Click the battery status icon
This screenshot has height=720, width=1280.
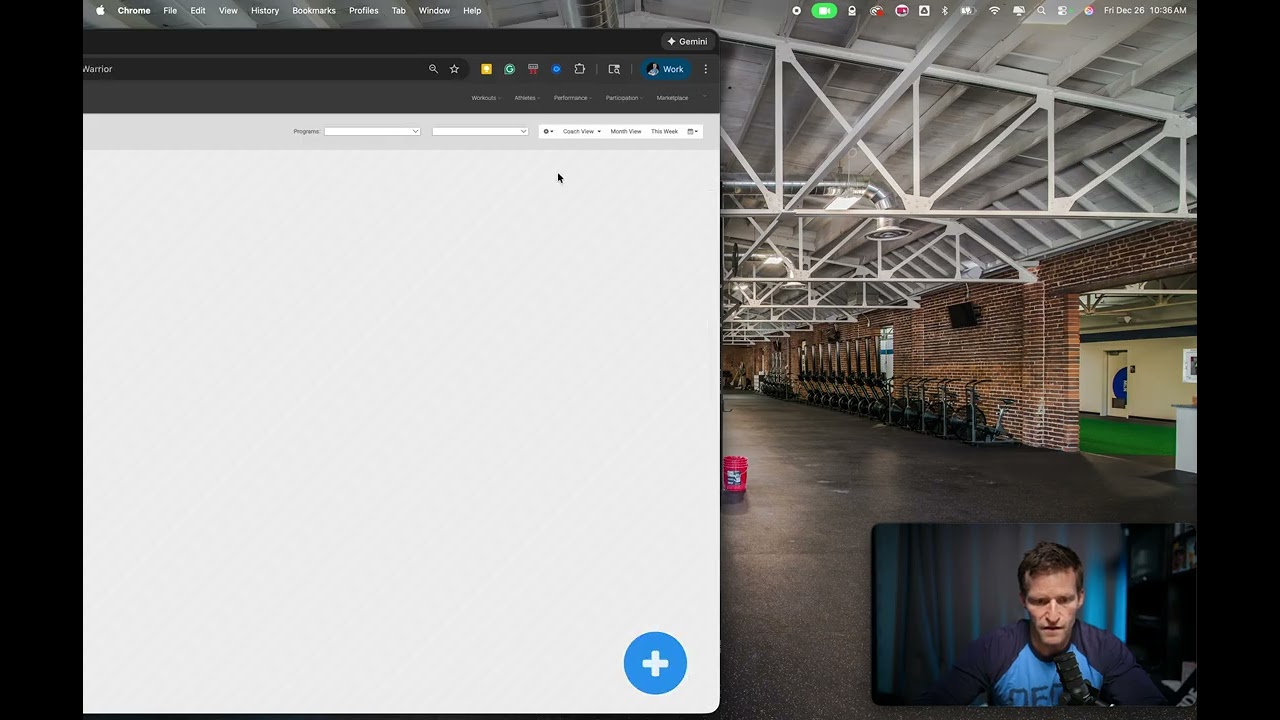[968, 10]
